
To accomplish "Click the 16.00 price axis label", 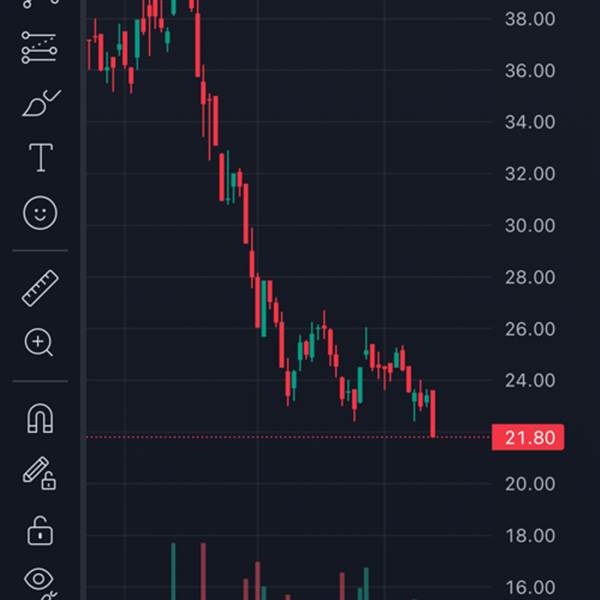I will point(530,587).
